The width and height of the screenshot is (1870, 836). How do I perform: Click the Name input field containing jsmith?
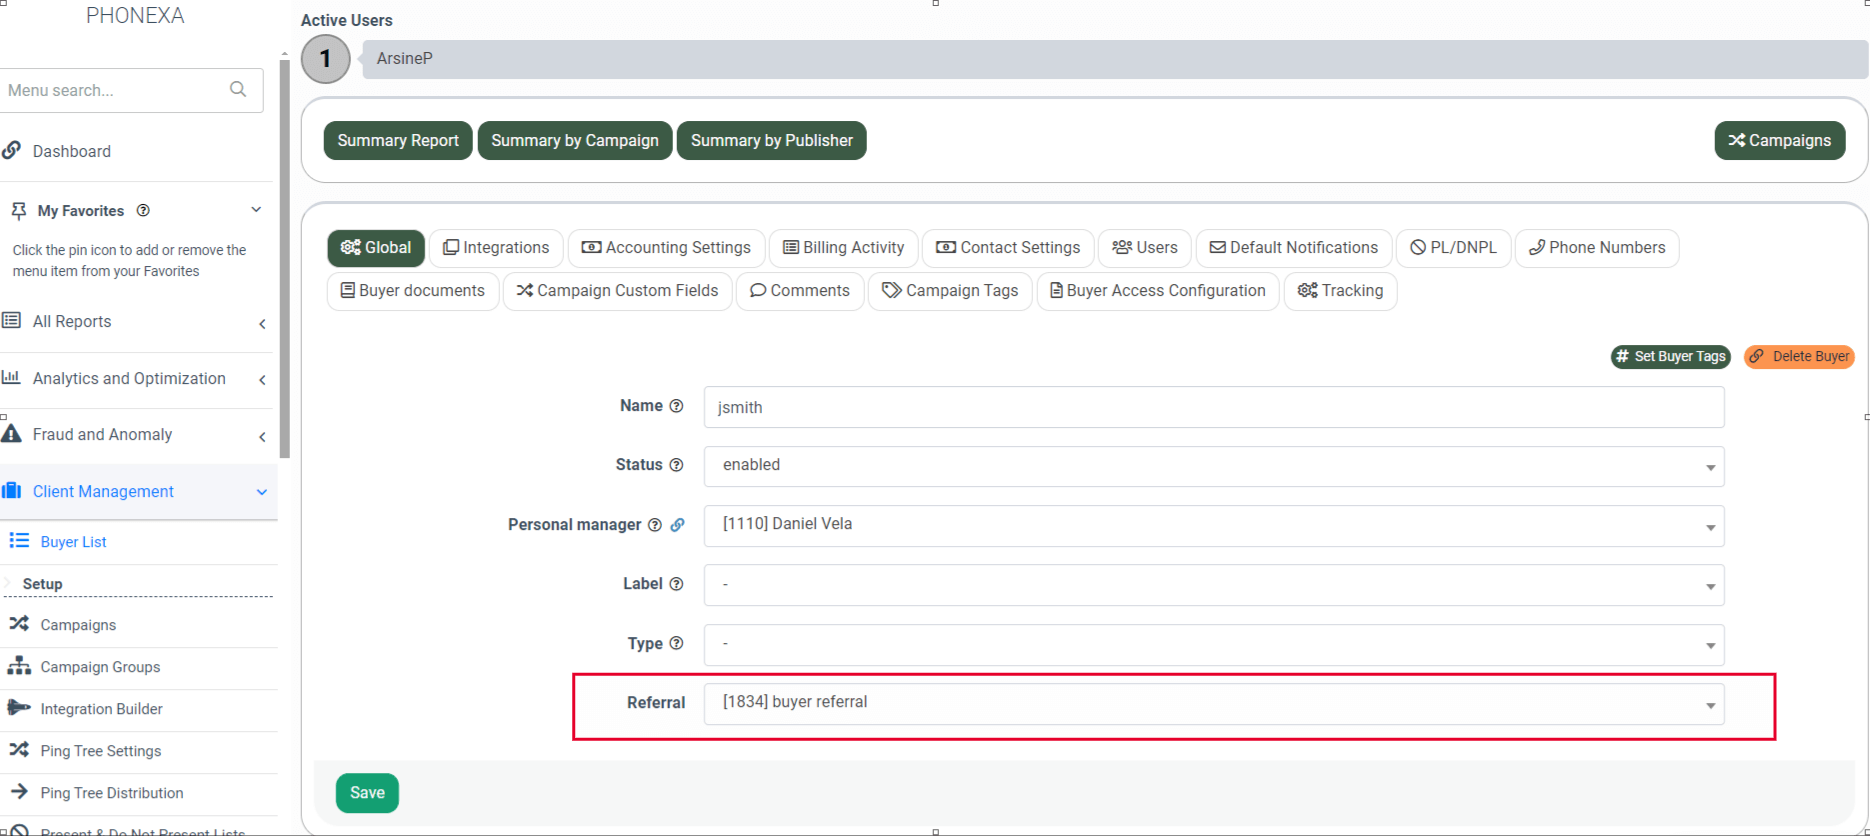click(1213, 407)
